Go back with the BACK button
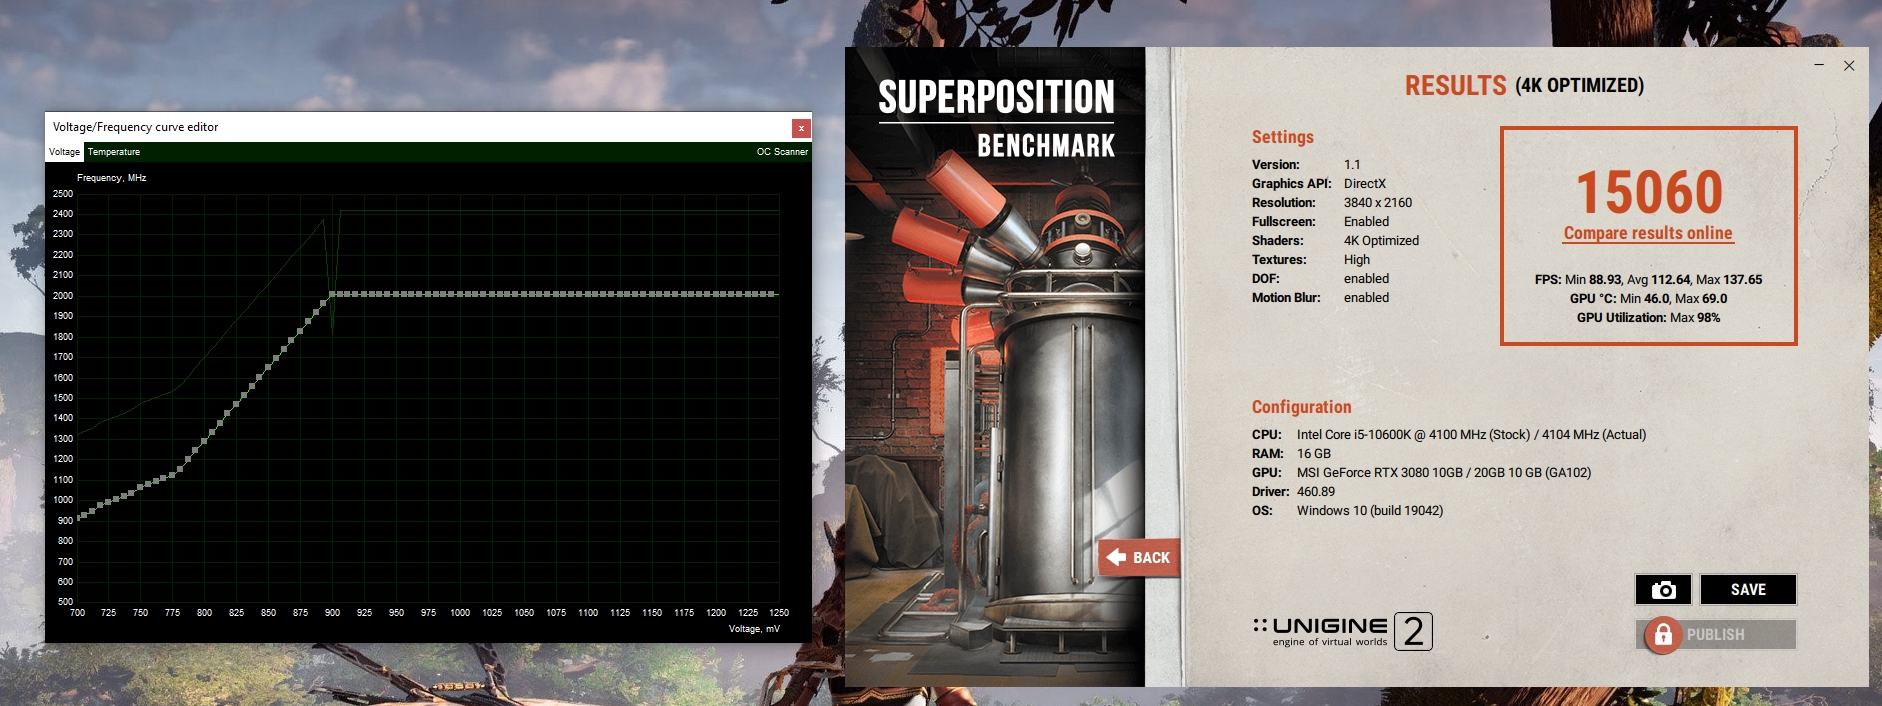 (x=1139, y=558)
